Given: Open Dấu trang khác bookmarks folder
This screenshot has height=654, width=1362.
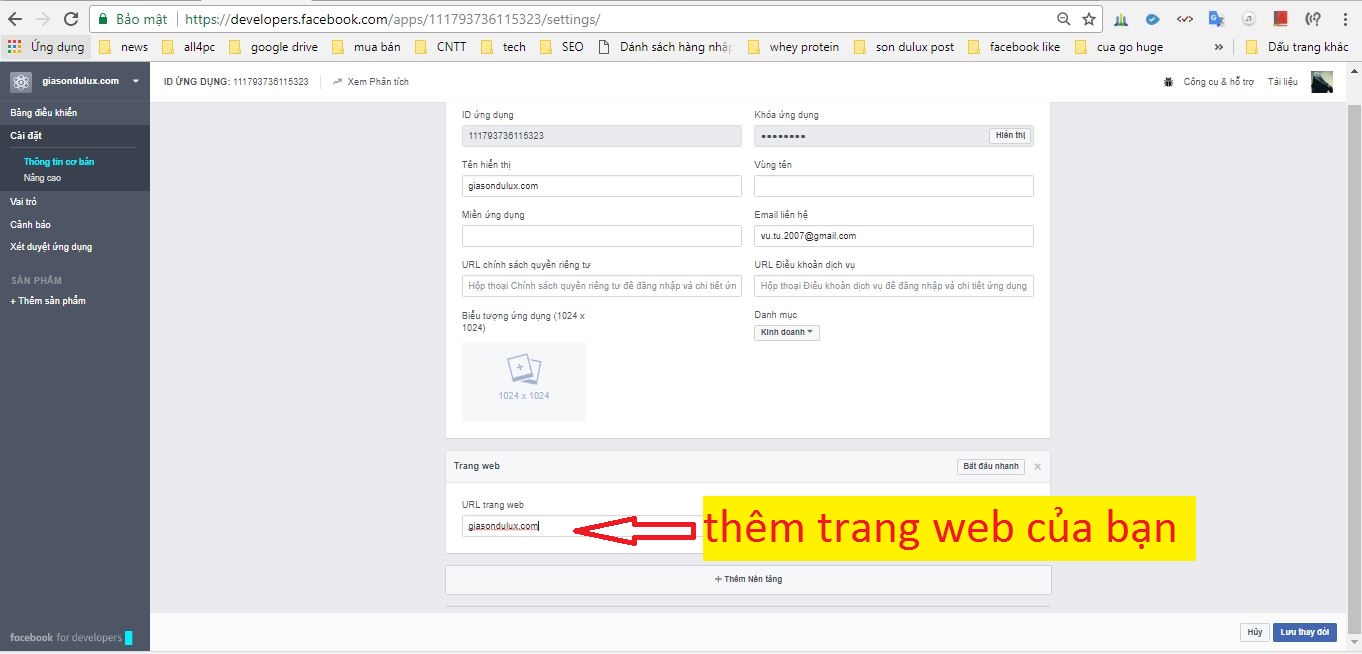Looking at the screenshot, I should [1296, 46].
